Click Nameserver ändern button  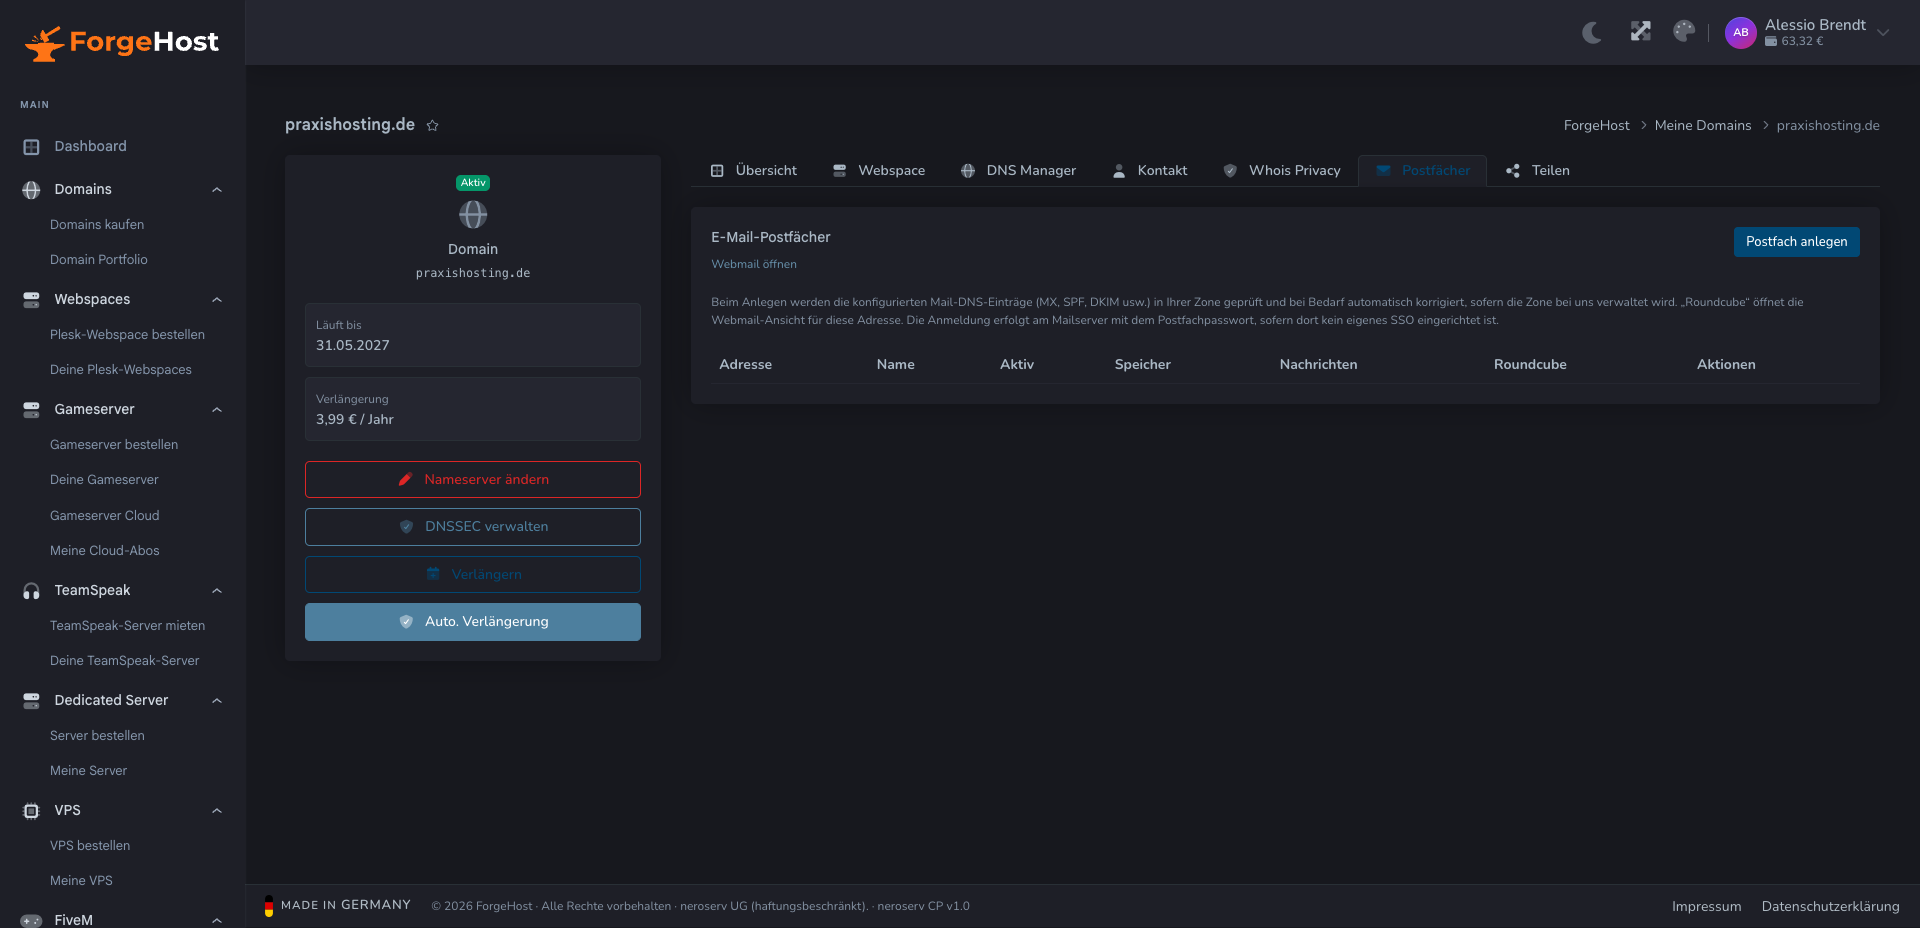[x=473, y=480]
